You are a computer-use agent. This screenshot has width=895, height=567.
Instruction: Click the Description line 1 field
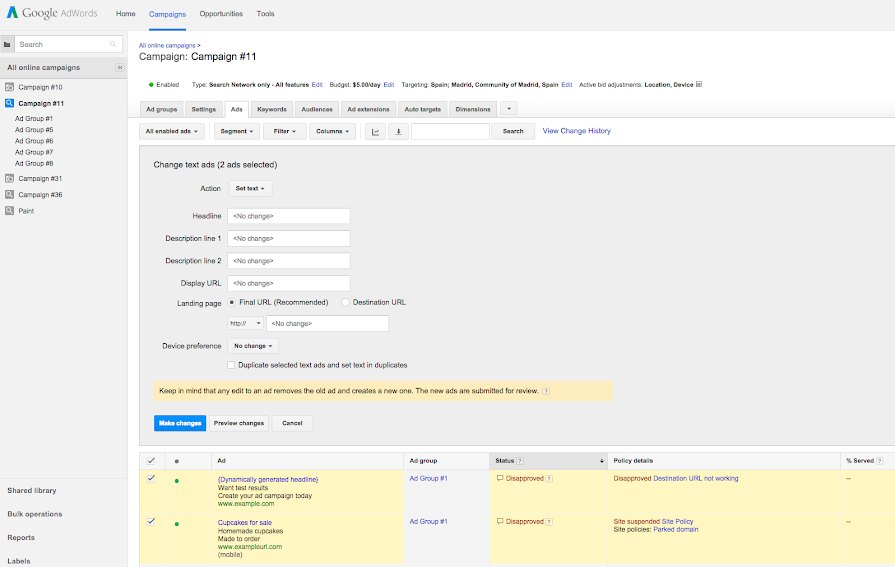pos(289,238)
